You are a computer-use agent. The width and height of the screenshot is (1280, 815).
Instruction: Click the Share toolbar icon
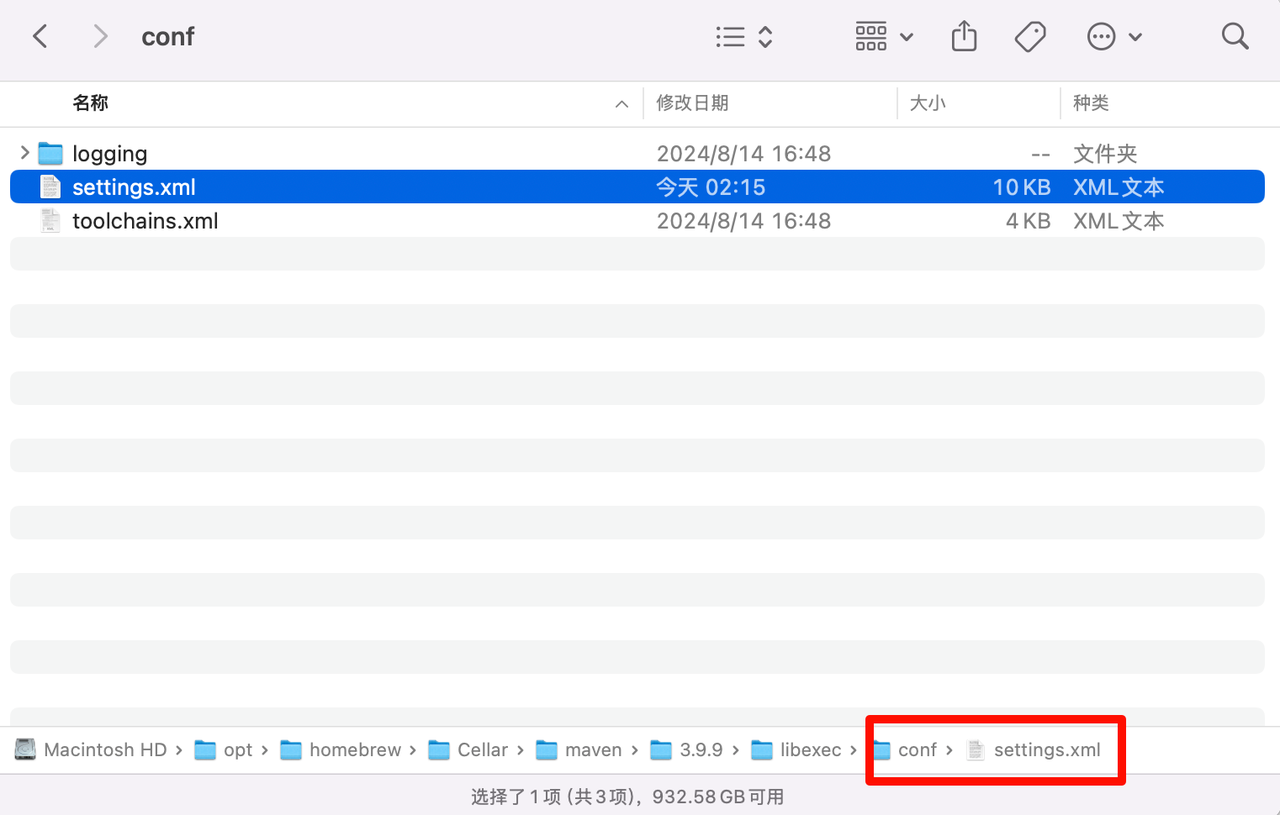pyautogui.click(x=964, y=37)
